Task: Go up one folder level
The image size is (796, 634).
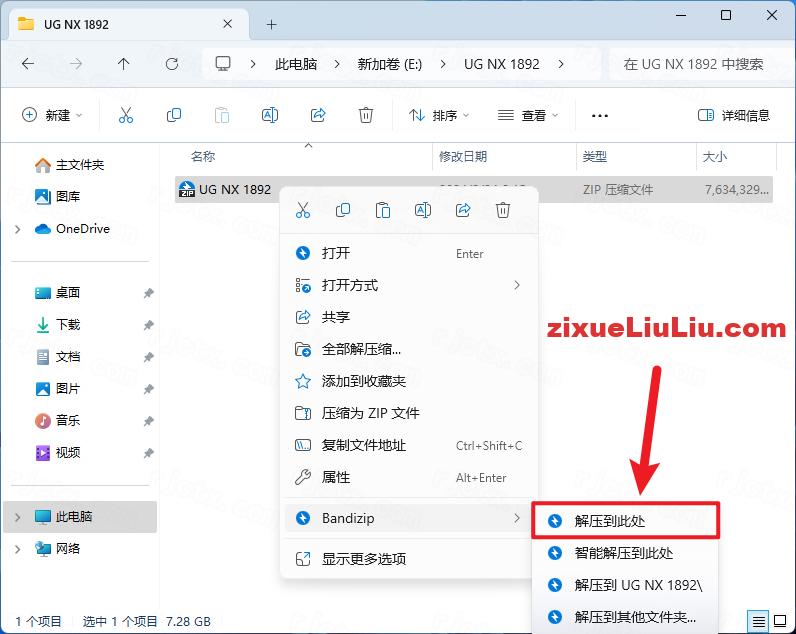Action: [123, 64]
